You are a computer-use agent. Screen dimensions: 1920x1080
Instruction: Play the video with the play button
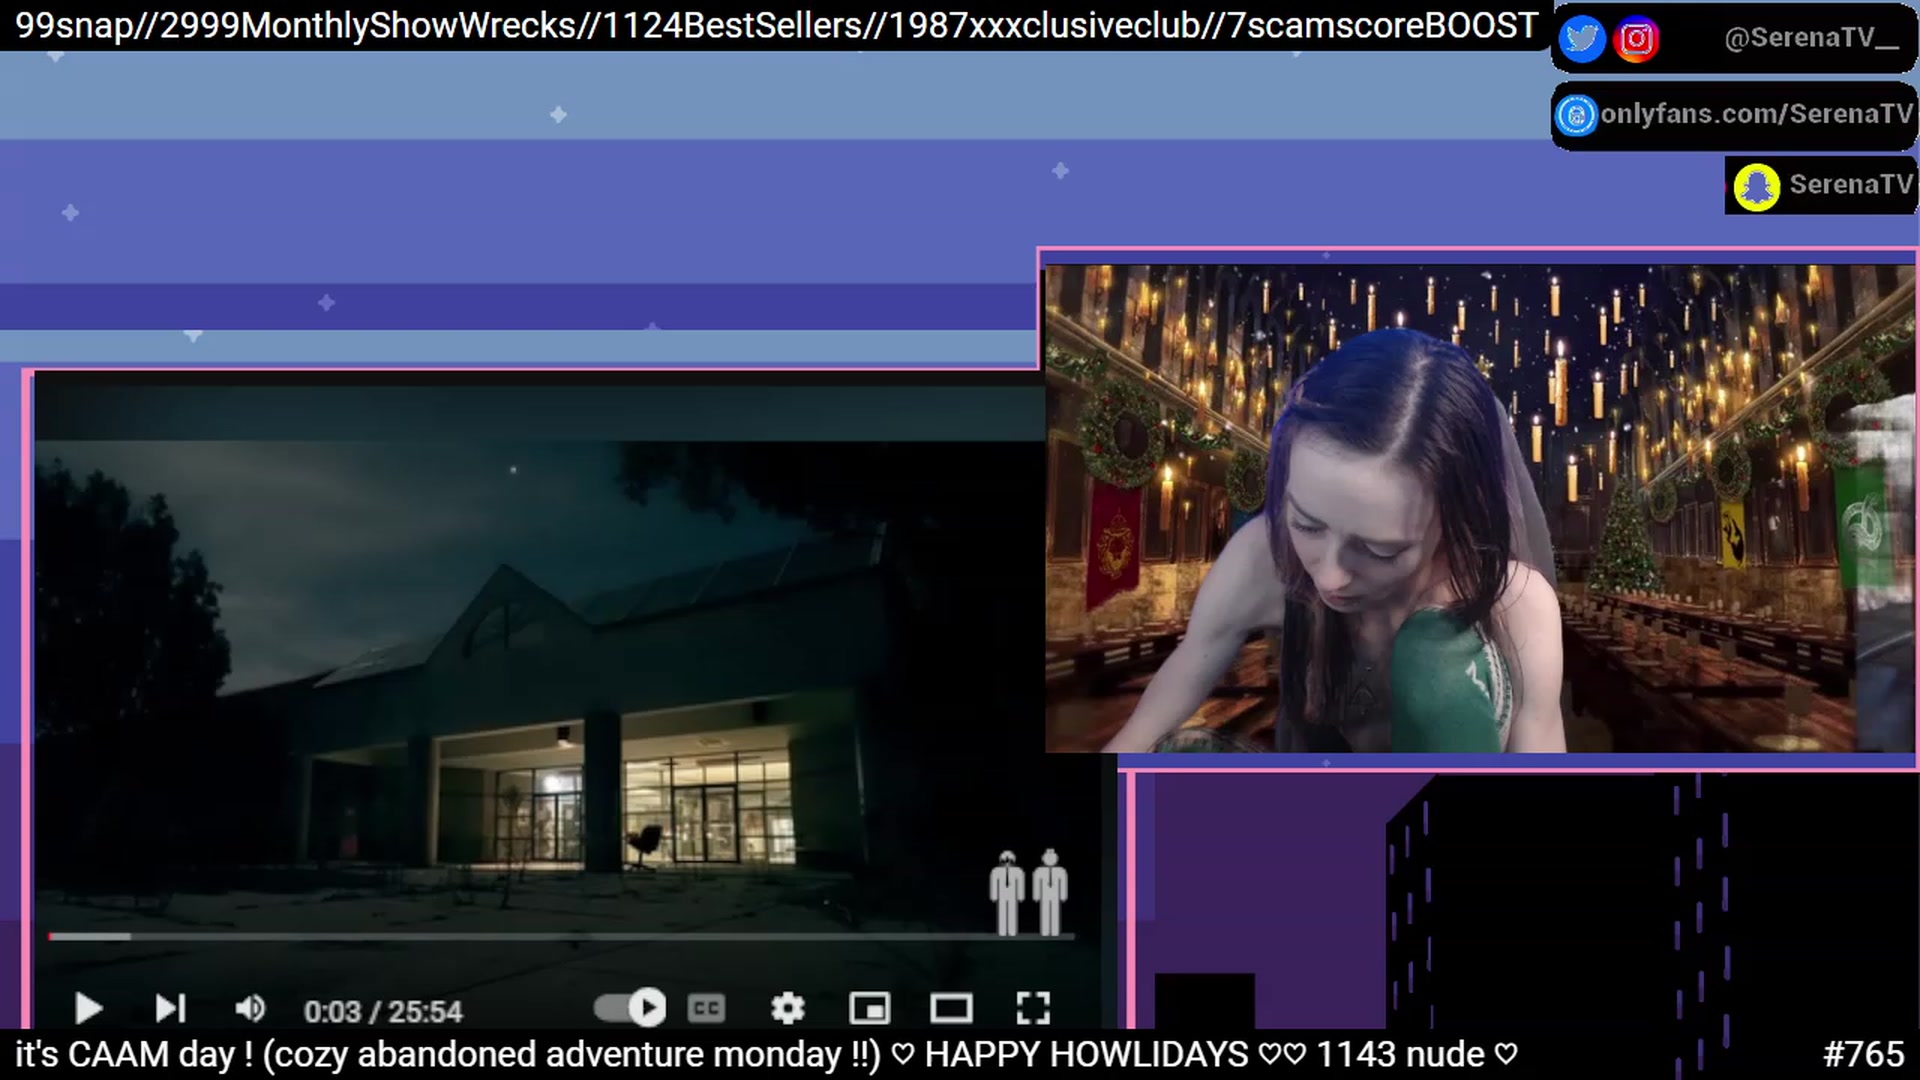[88, 1008]
